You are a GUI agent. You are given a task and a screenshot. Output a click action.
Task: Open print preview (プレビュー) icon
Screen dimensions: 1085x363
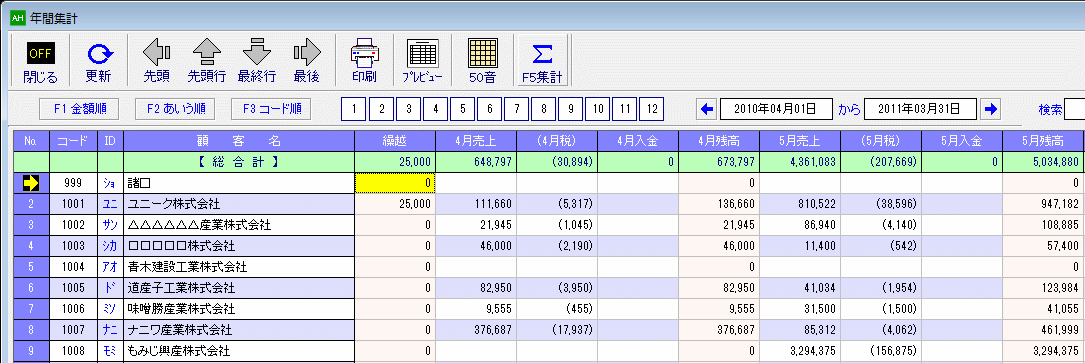(x=422, y=62)
